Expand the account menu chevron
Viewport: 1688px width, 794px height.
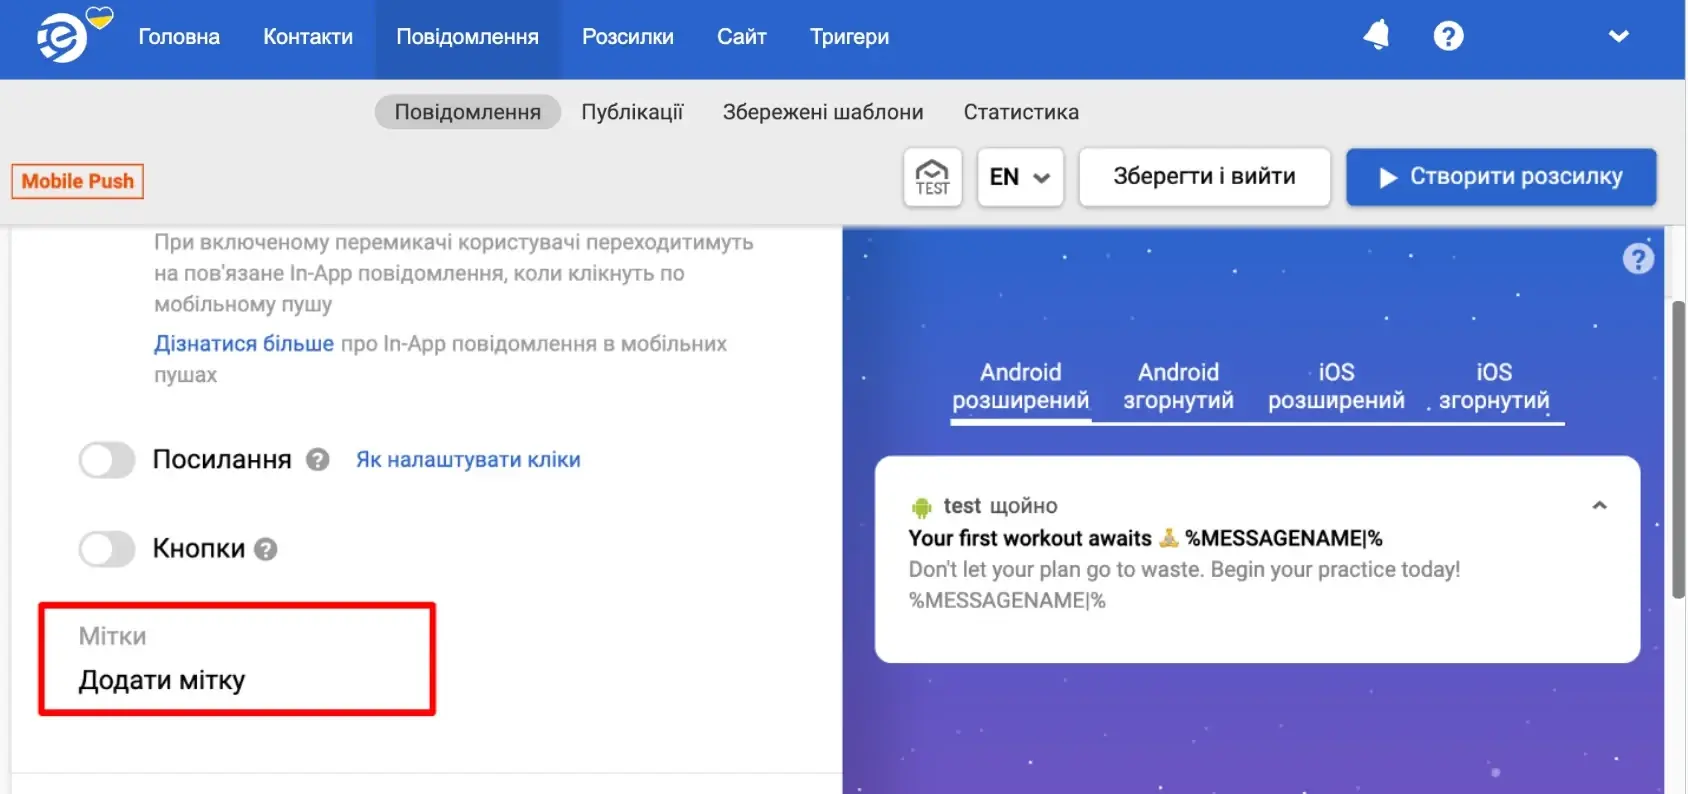(1618, 36)
